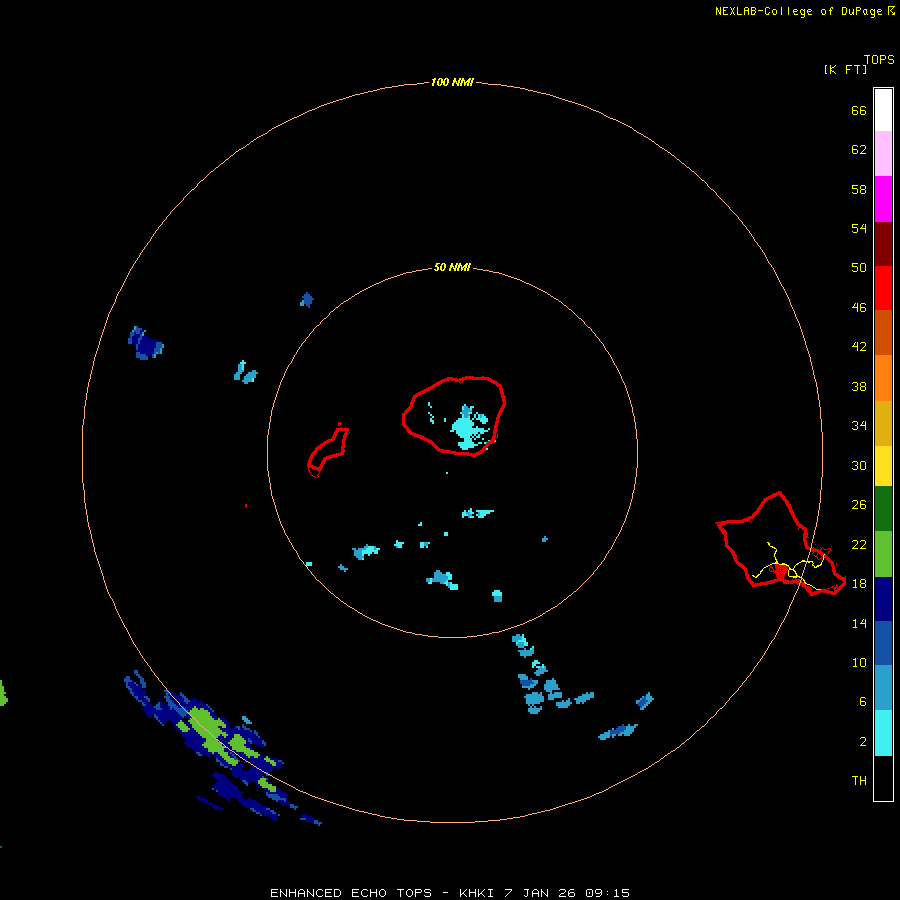Click the "58" legend value

[859, 189]
